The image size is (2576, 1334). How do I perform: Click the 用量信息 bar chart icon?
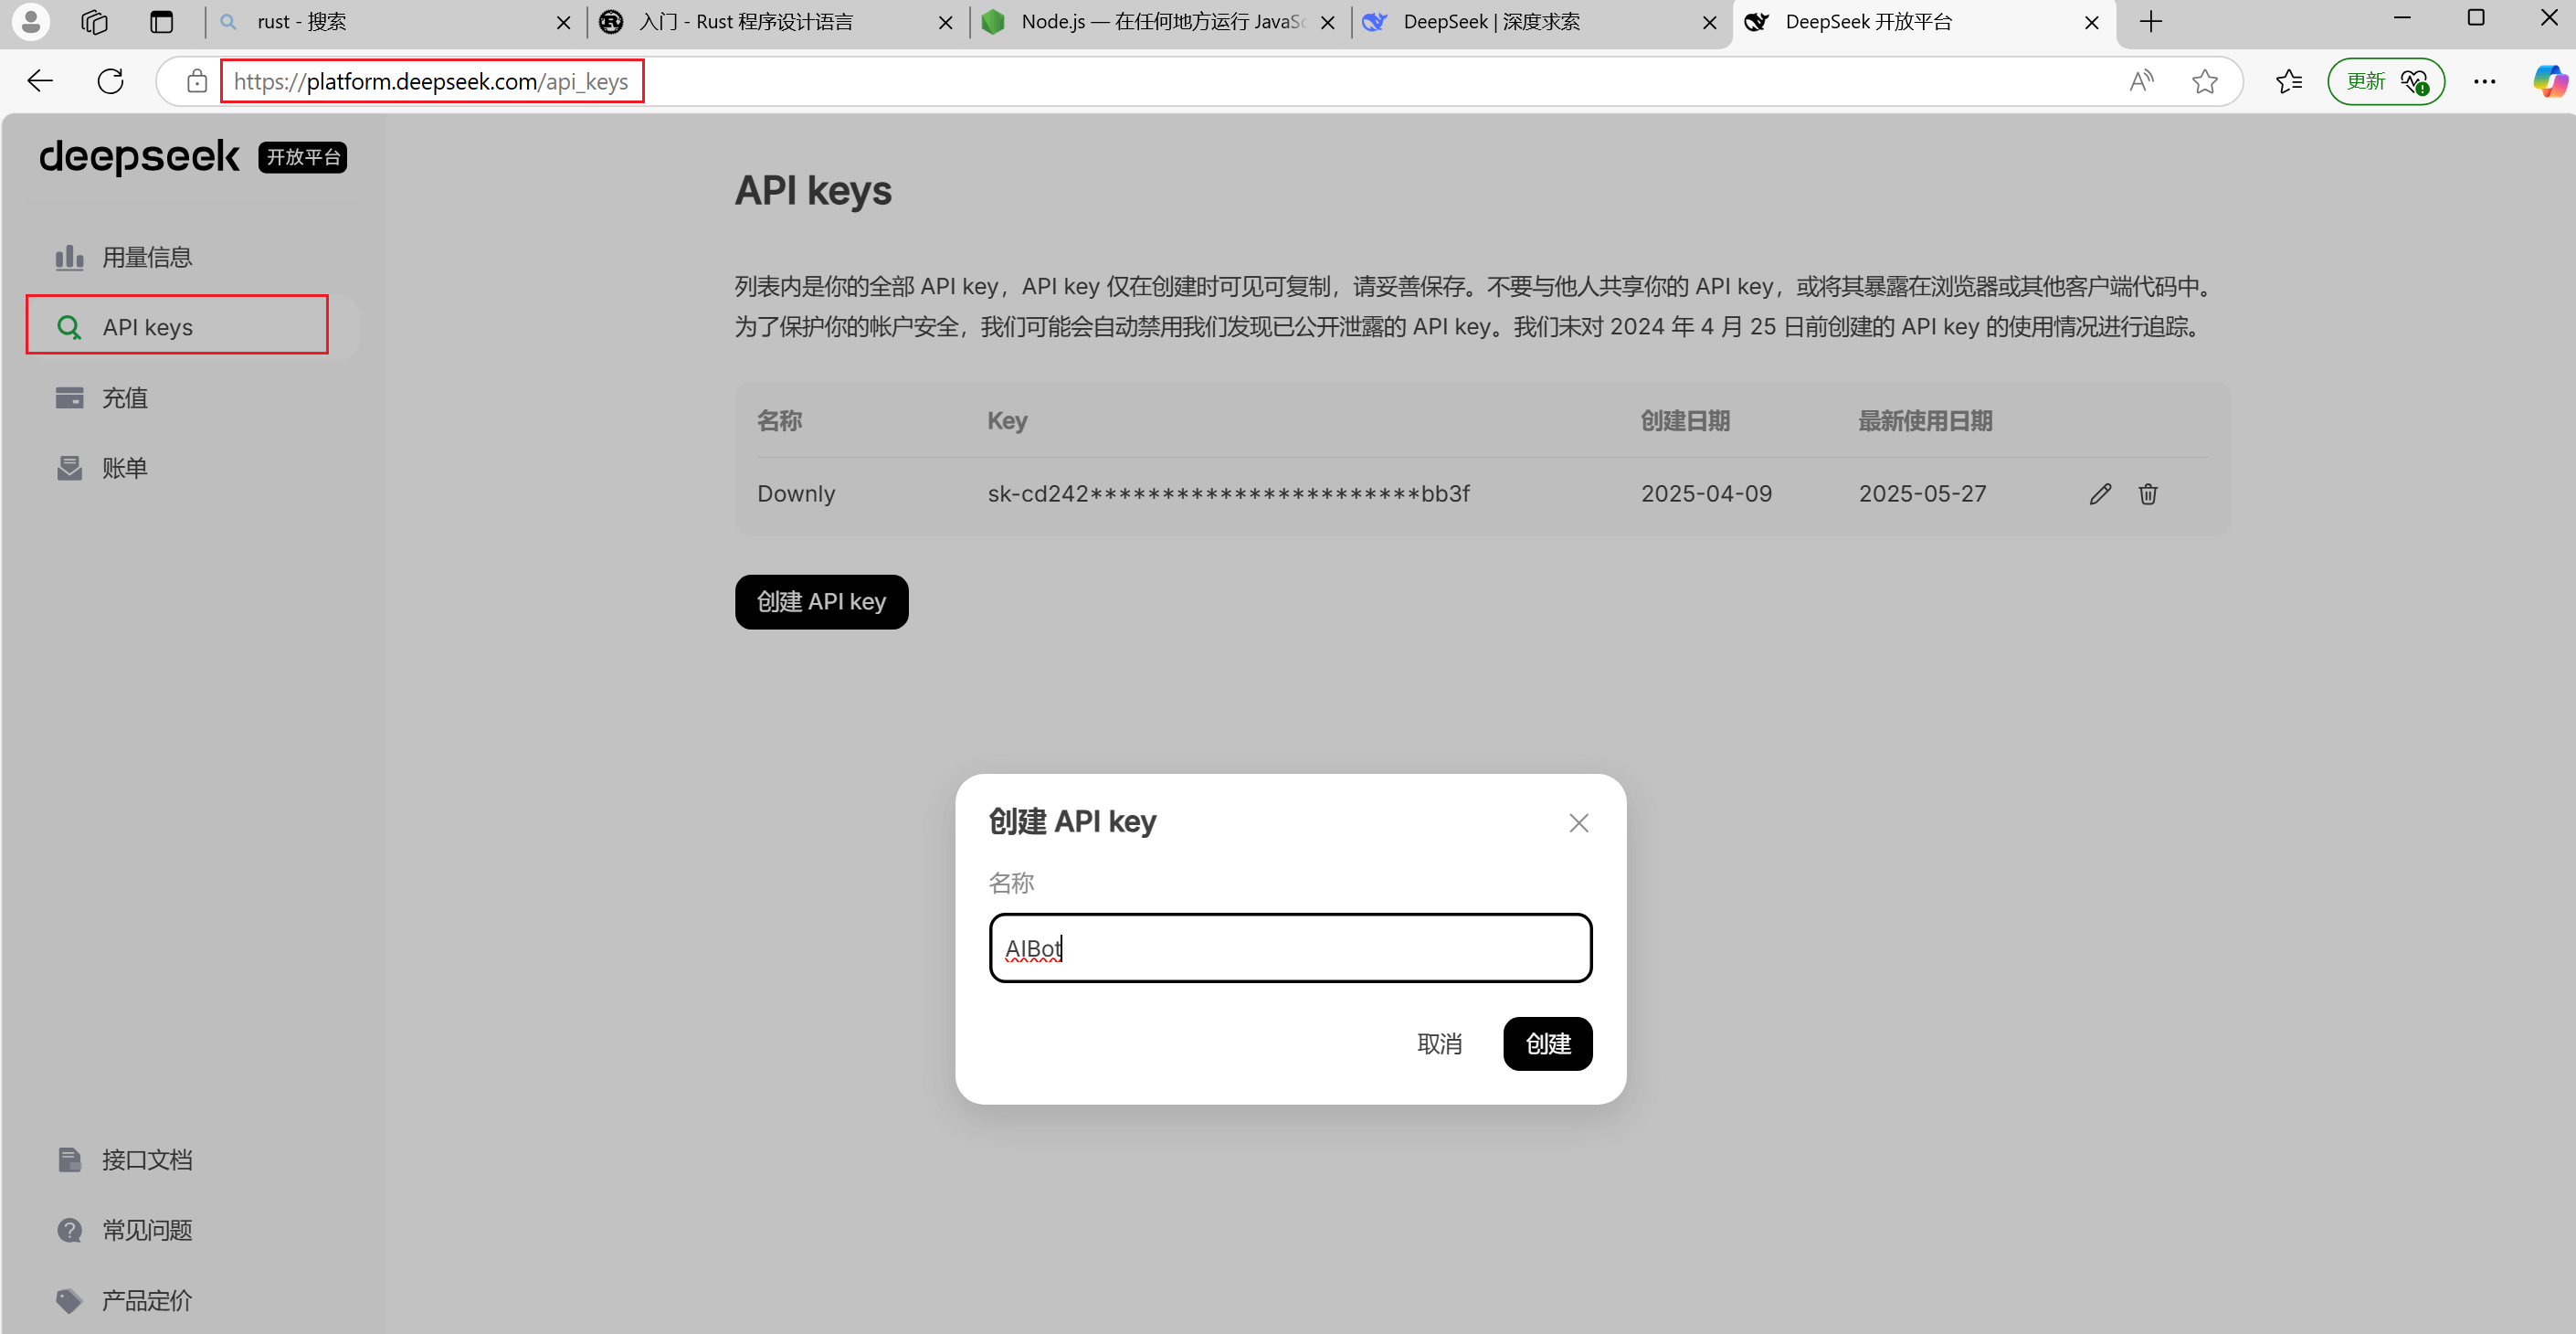[x=69, y=257]
